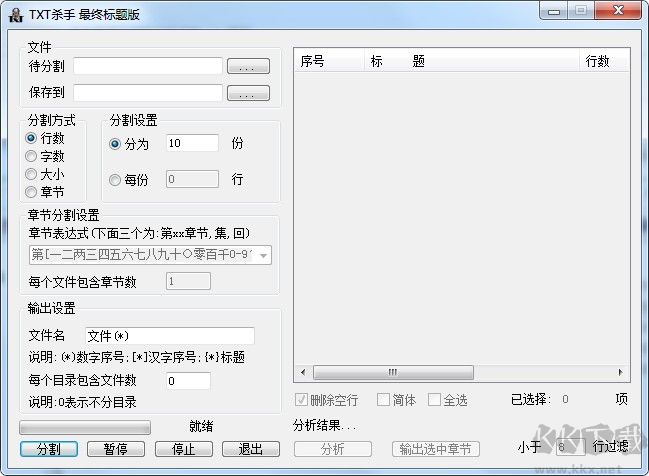The height and width of the screenshot is (476, 649).
Task: Click the 输出选中章节 button
Action: 435,449
